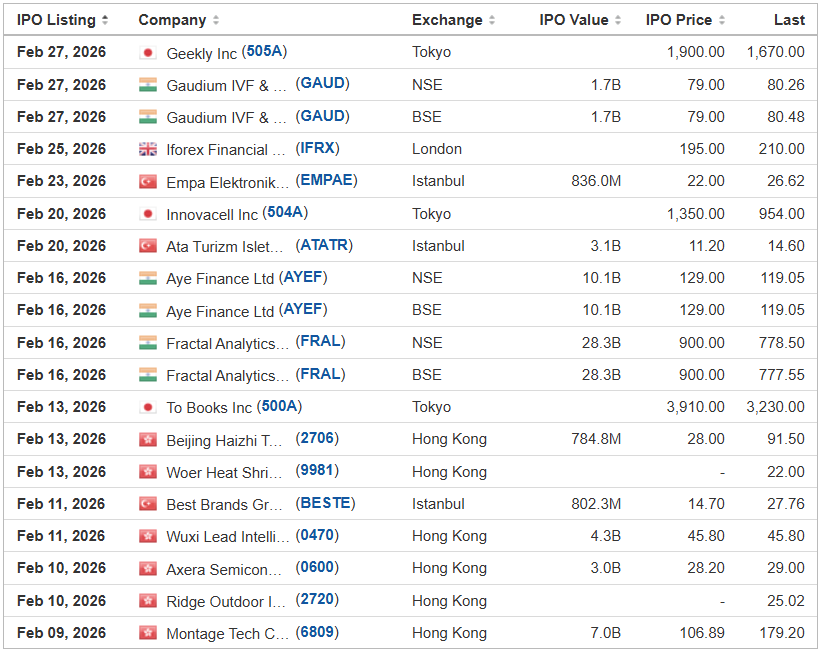Click IPO Value 4.3B cell

[605, 536]
